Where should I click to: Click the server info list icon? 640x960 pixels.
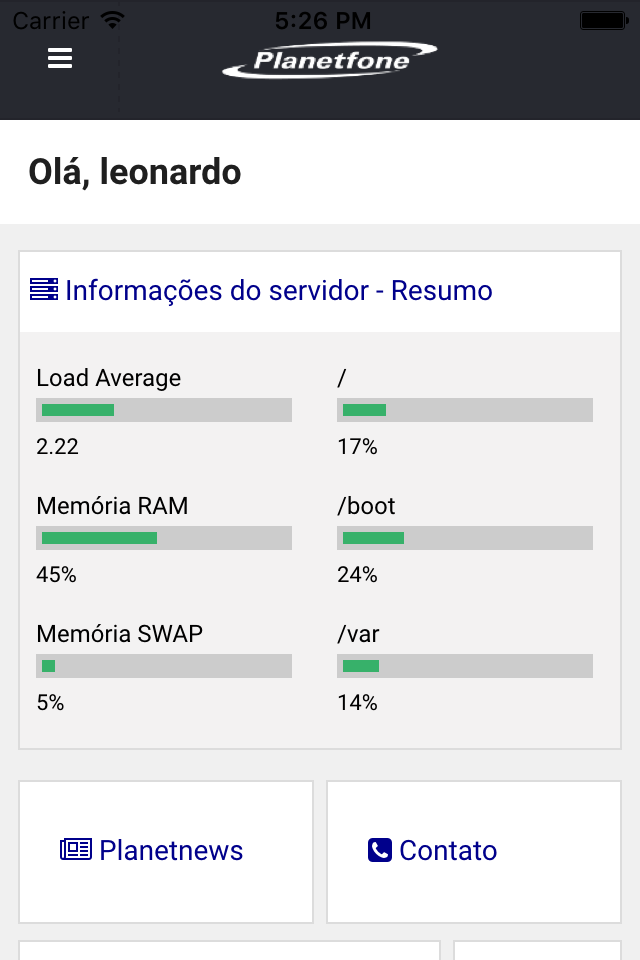(x=44, y=289)
